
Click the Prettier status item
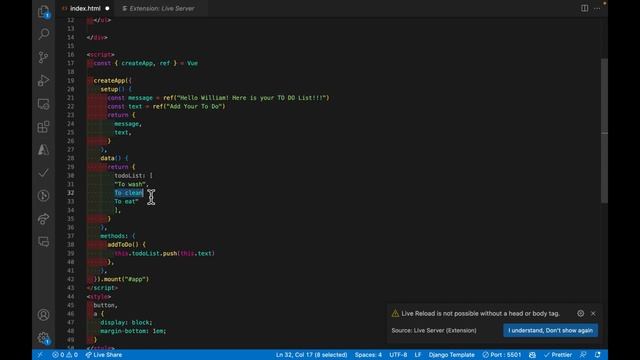click(558, 355)
